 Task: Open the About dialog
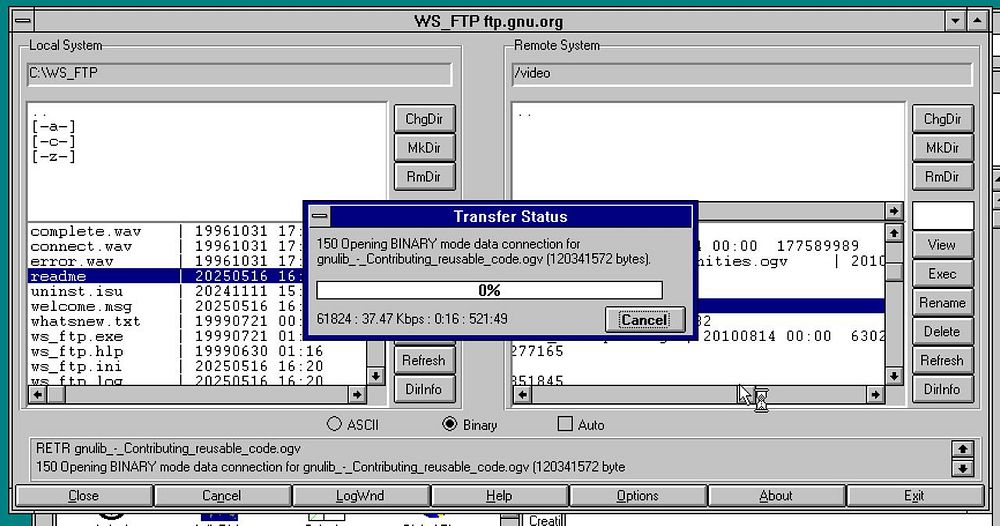click(776, 495)
